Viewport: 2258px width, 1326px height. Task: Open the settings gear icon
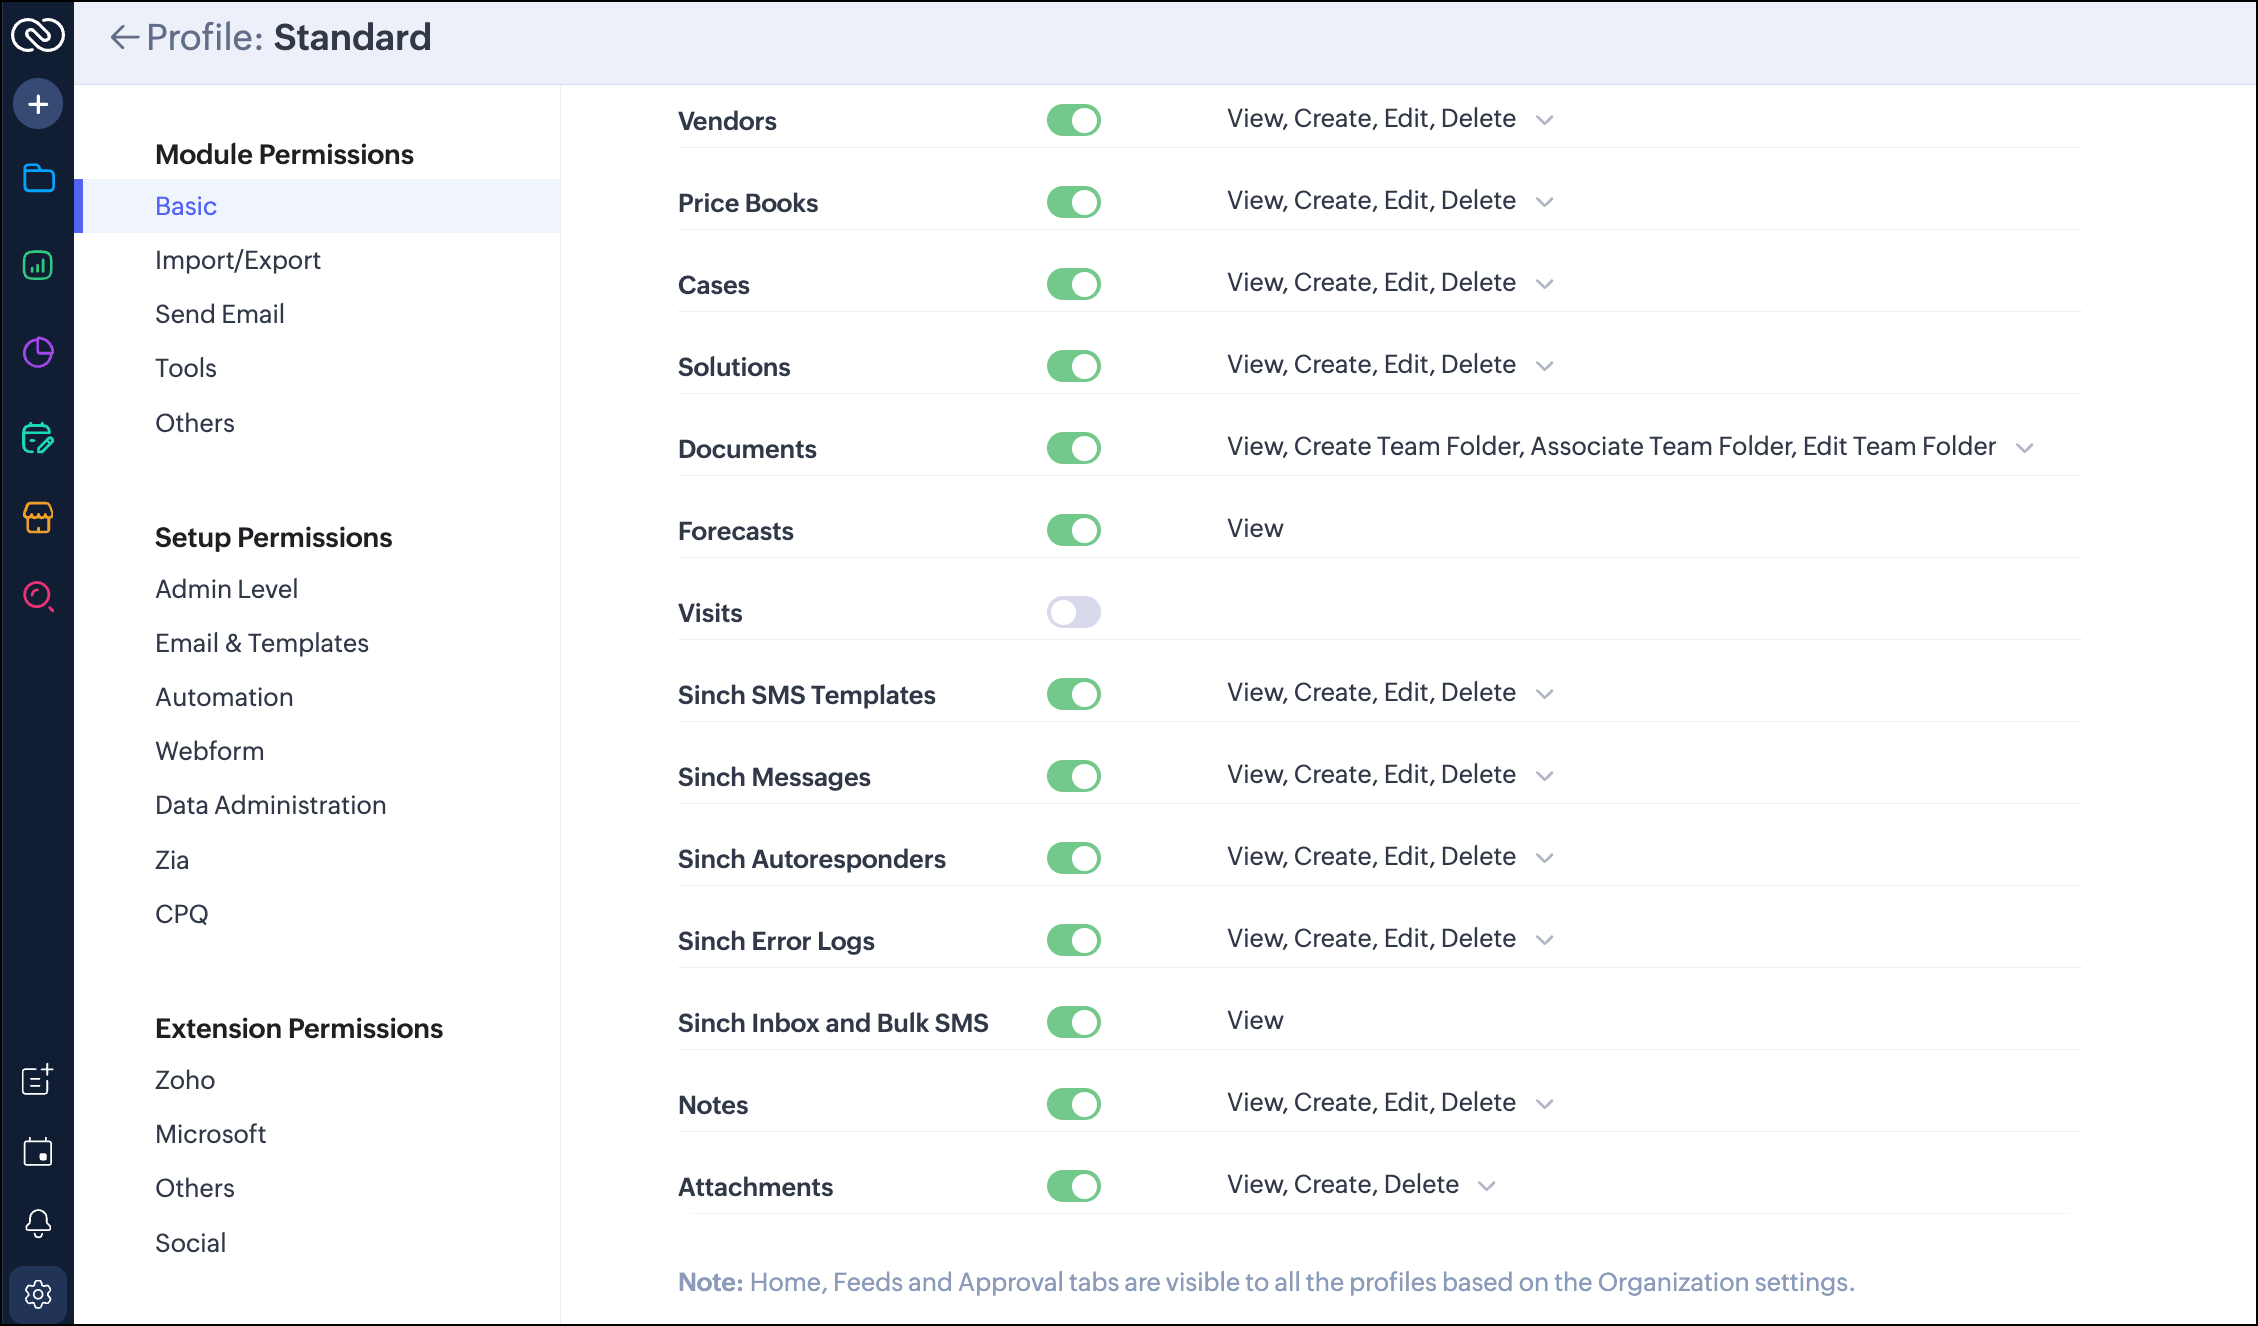[x=38, y=1294]
